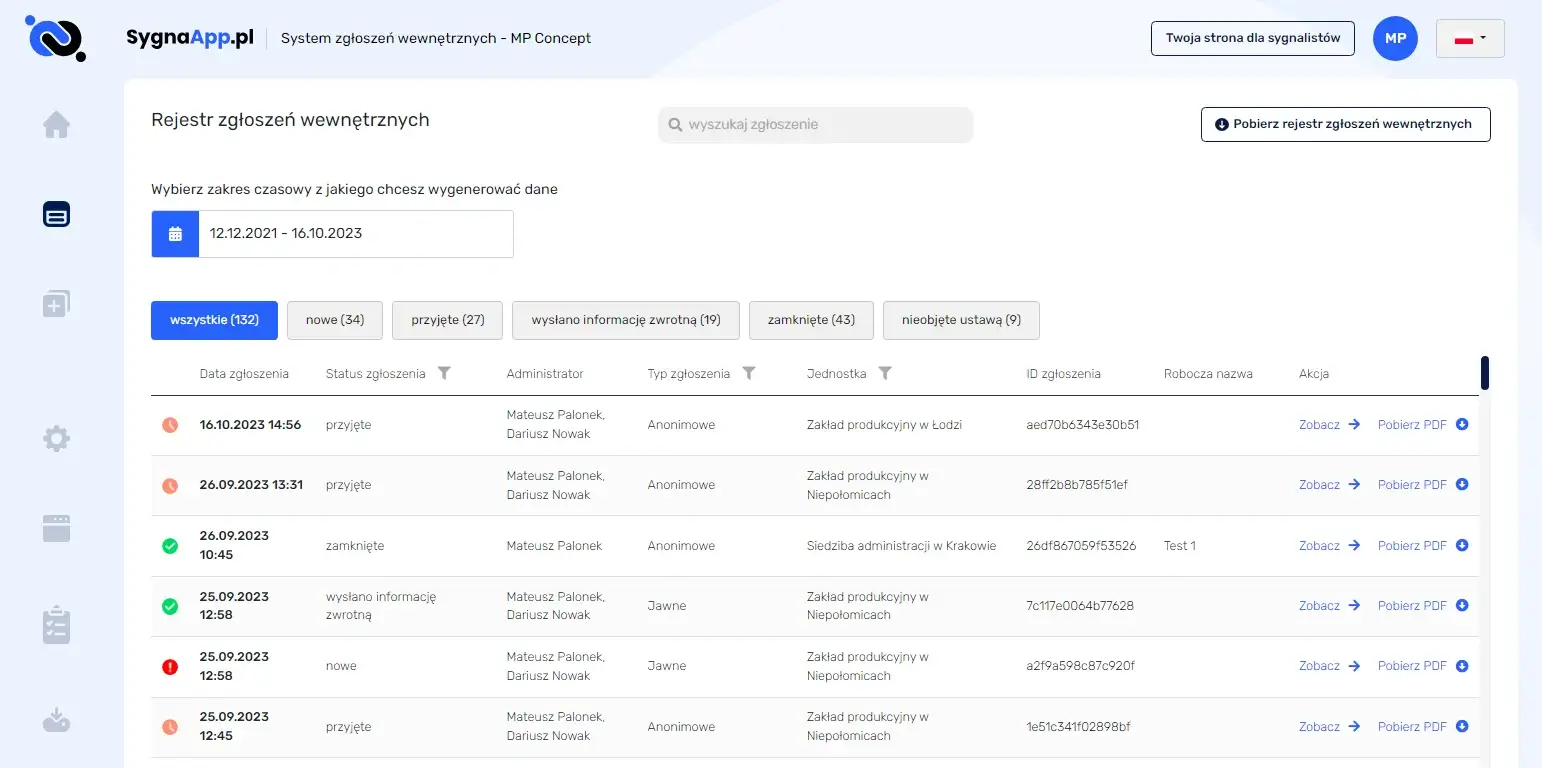Screen dimensions: 1542x768
Task: Click the Data zgłoszenia column header
Action: tap(244, 374)
